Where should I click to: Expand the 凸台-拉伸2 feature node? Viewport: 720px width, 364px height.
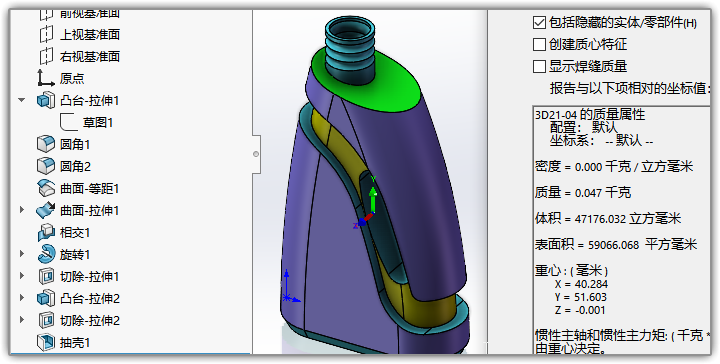(22, 298)
